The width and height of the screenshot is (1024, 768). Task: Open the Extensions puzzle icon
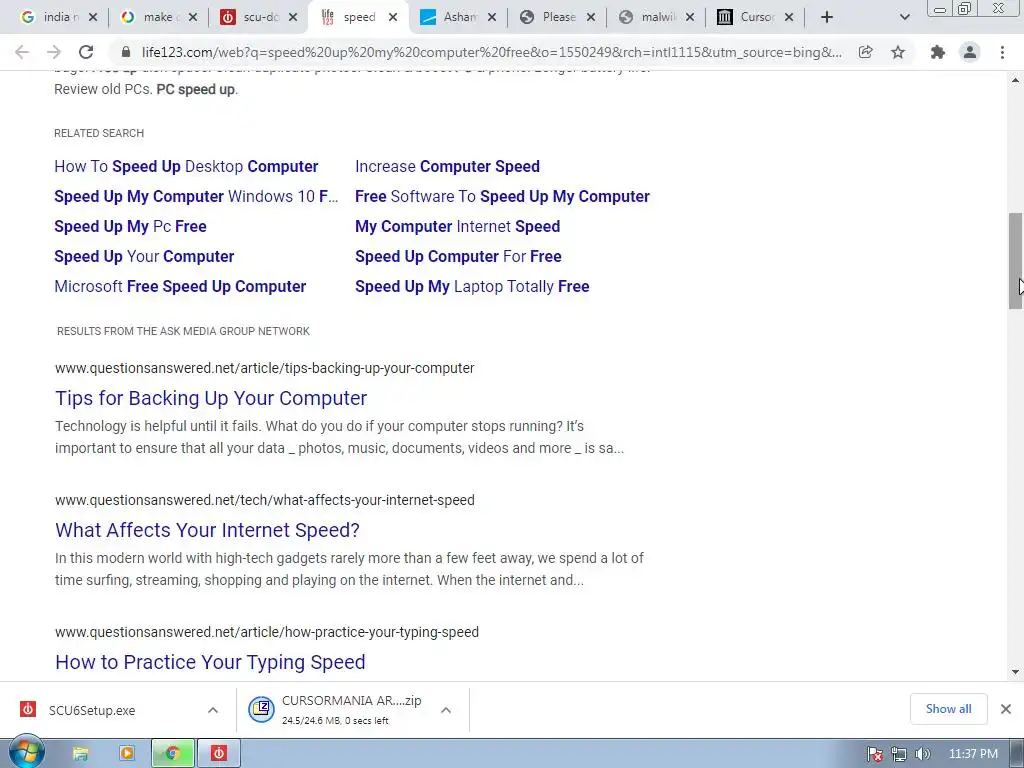click(938, 52)
